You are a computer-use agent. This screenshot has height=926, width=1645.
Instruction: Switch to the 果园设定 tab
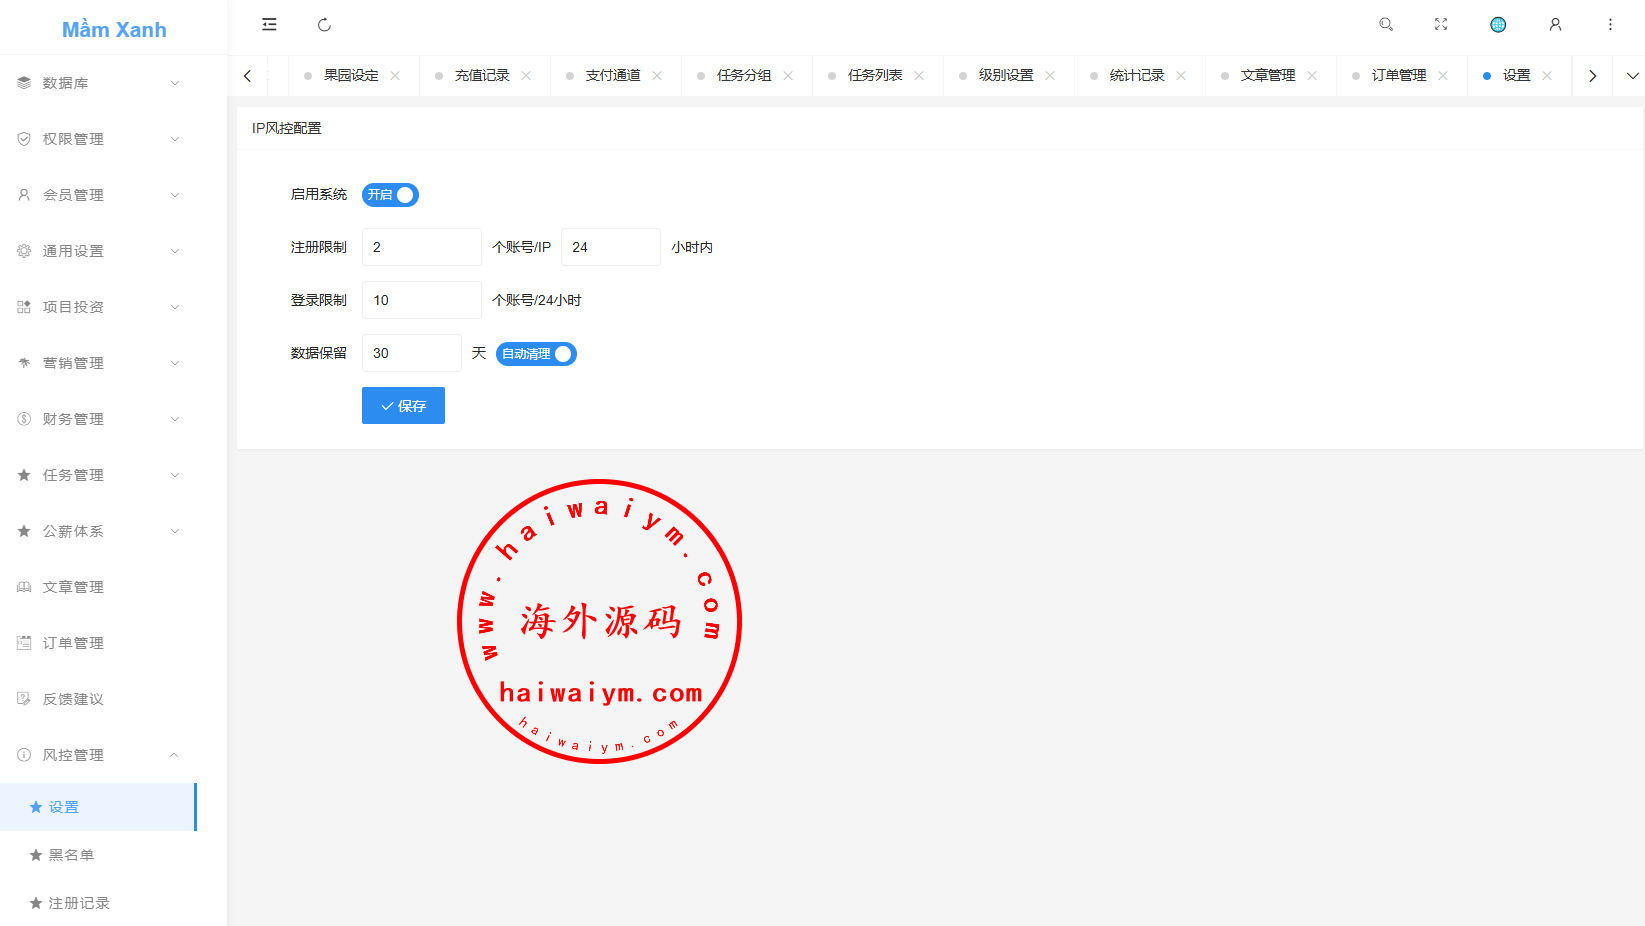[351, 76]
